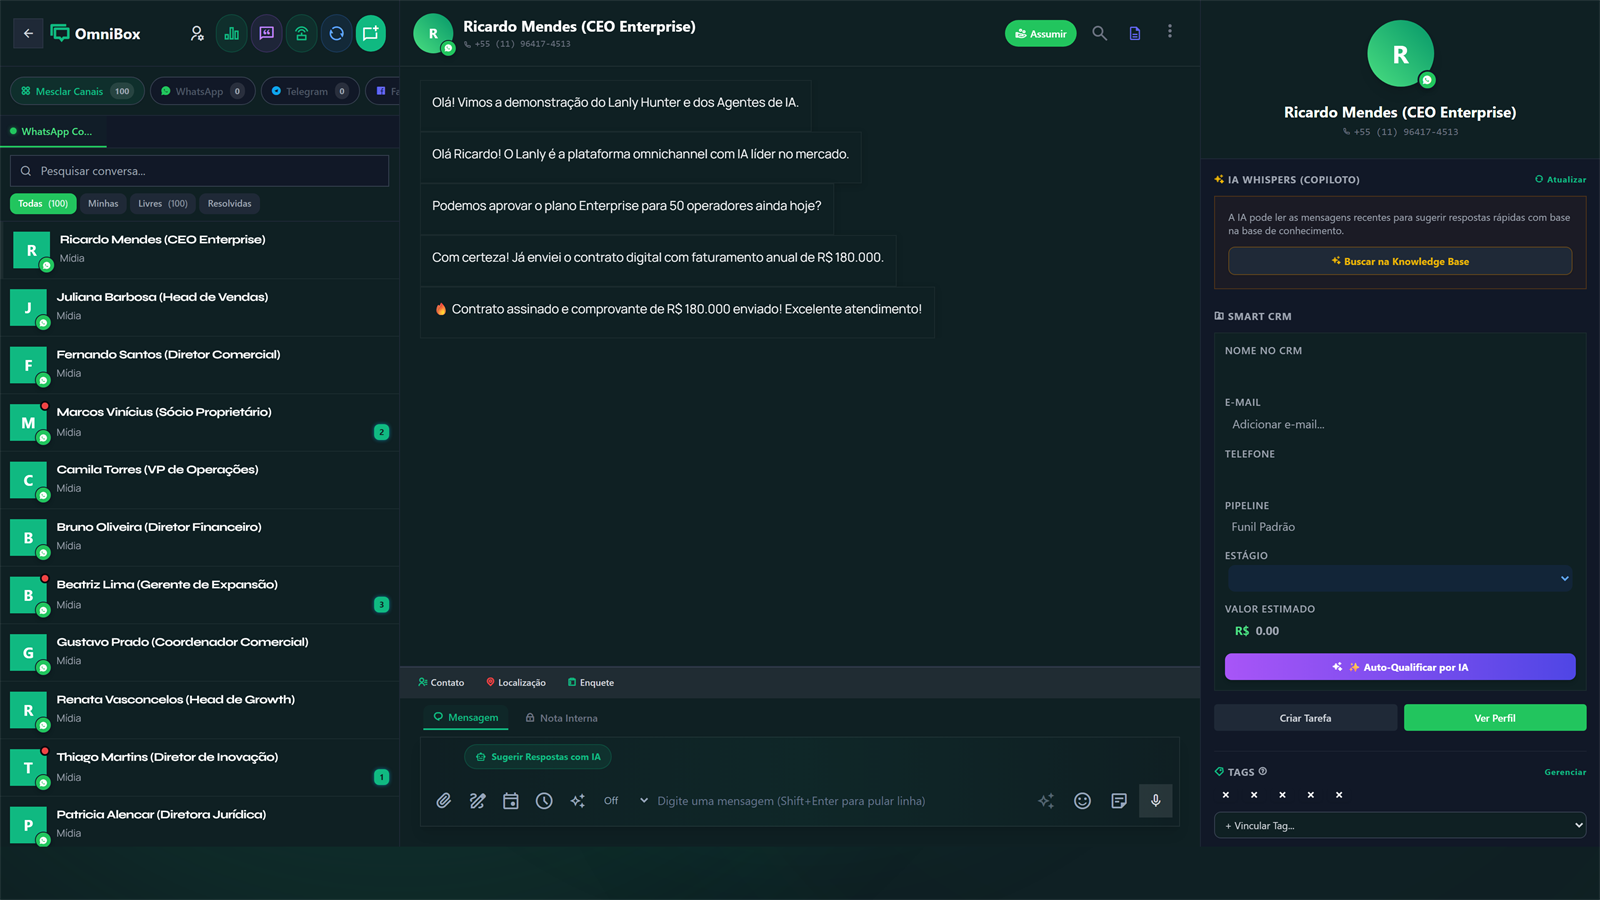Screen dimensions: 1600x900
Task: Select the WhatsApp channel filter chip
Action: (x=202, y=91)
